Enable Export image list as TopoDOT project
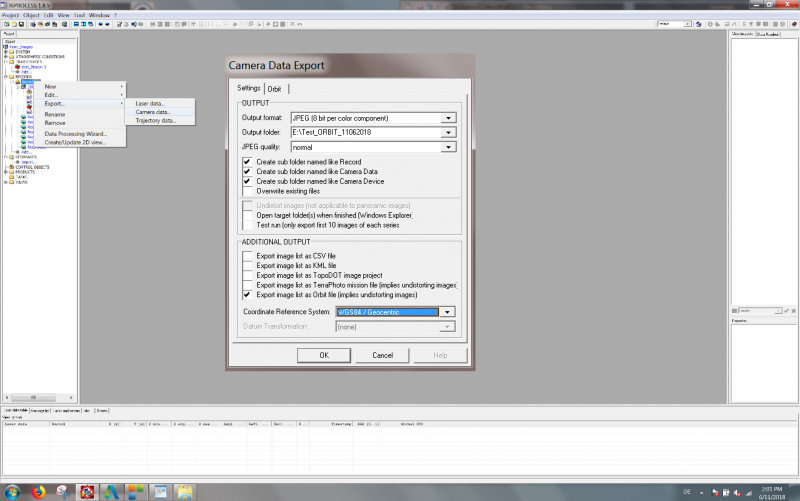This screenshot has width=800, height=501. coord(247,275)
